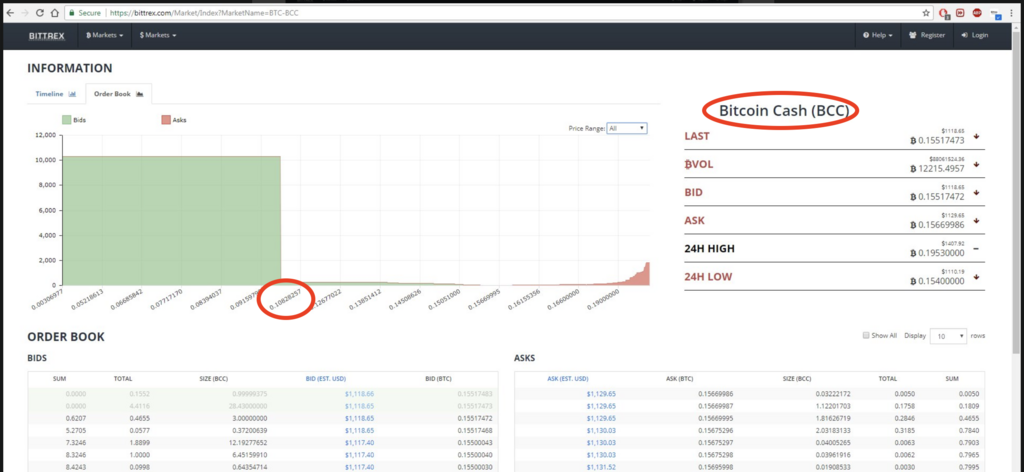Open the Chrome three-dot menu
The width and height of the screenshot is (1024, 472).
pos(1014,12)
